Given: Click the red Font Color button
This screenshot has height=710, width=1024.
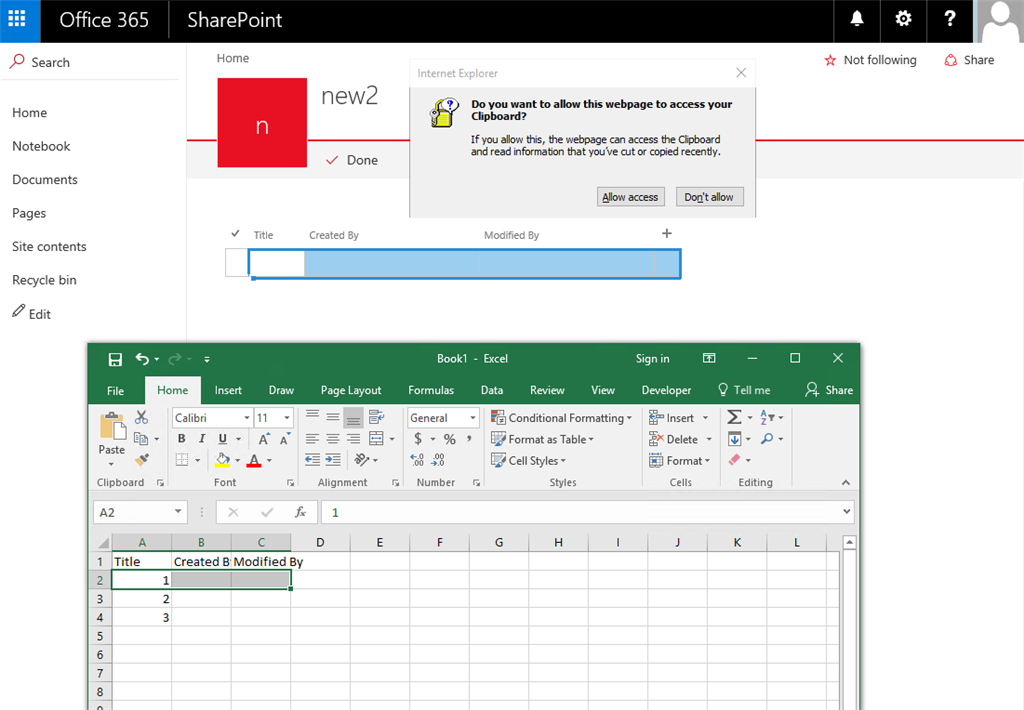Looking at the screenshot, I should coord(255,460).
